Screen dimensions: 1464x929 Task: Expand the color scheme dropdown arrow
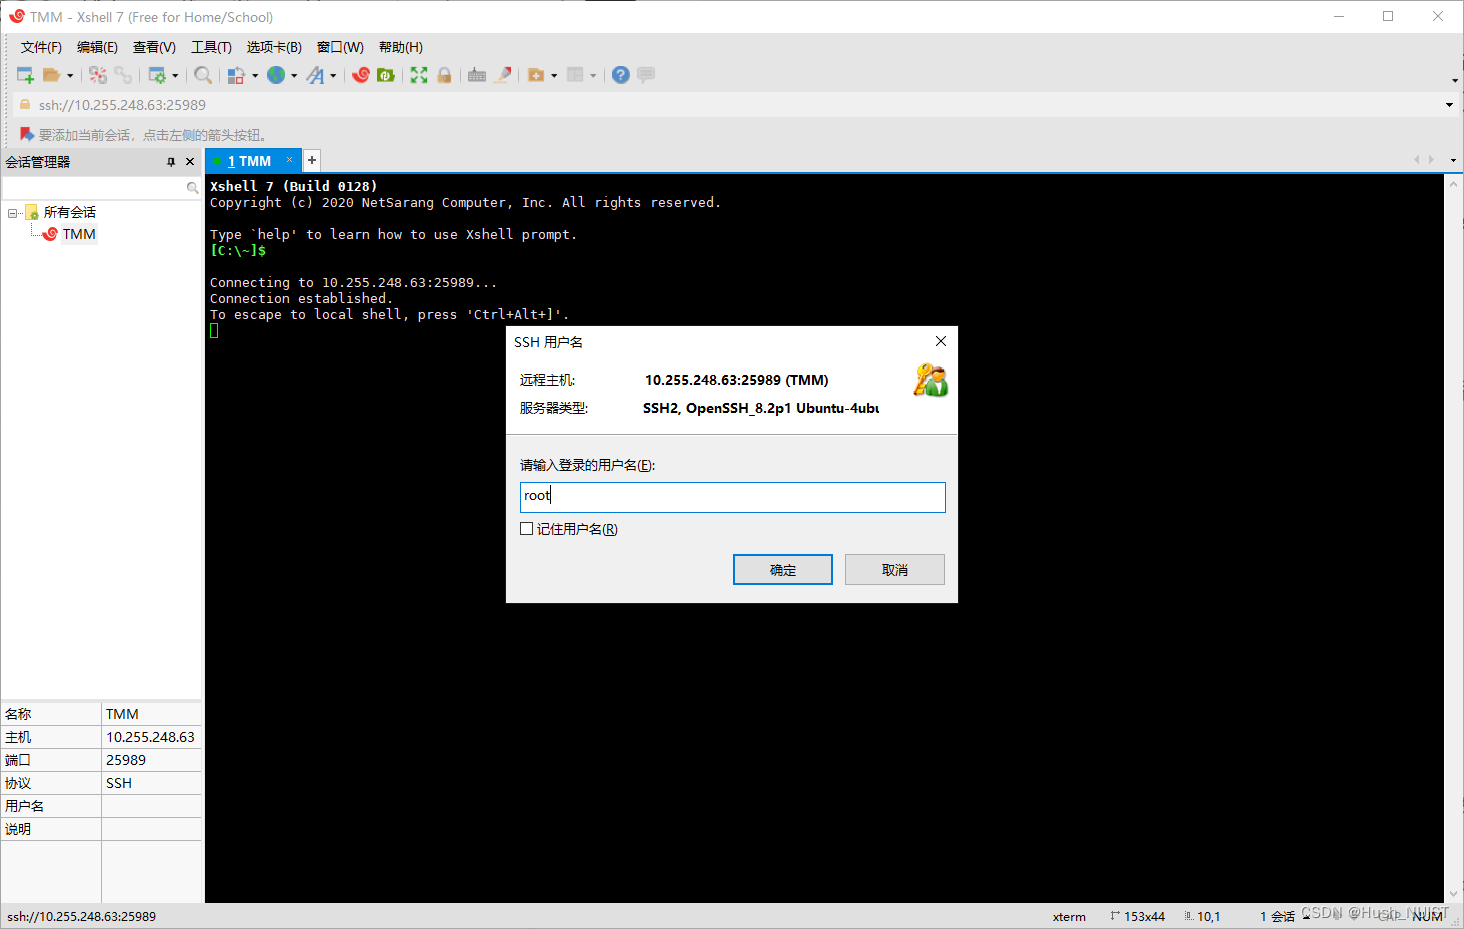coord(255,76)
